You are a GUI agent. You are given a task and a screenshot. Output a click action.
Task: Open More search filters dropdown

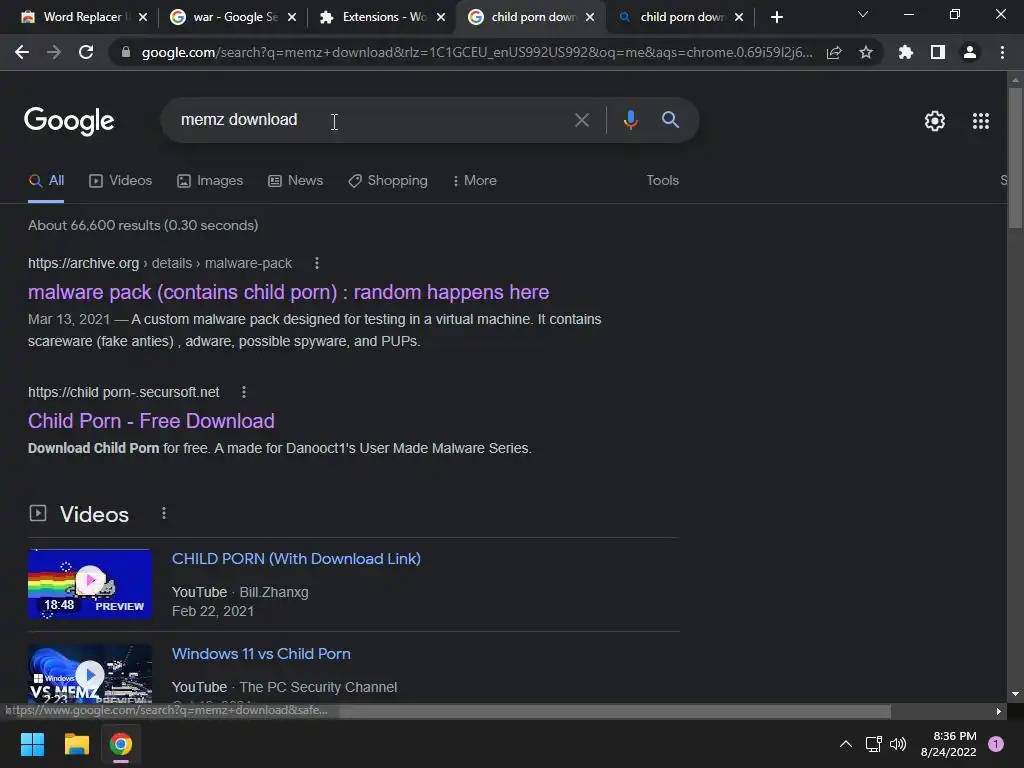(x=475, y=181)
